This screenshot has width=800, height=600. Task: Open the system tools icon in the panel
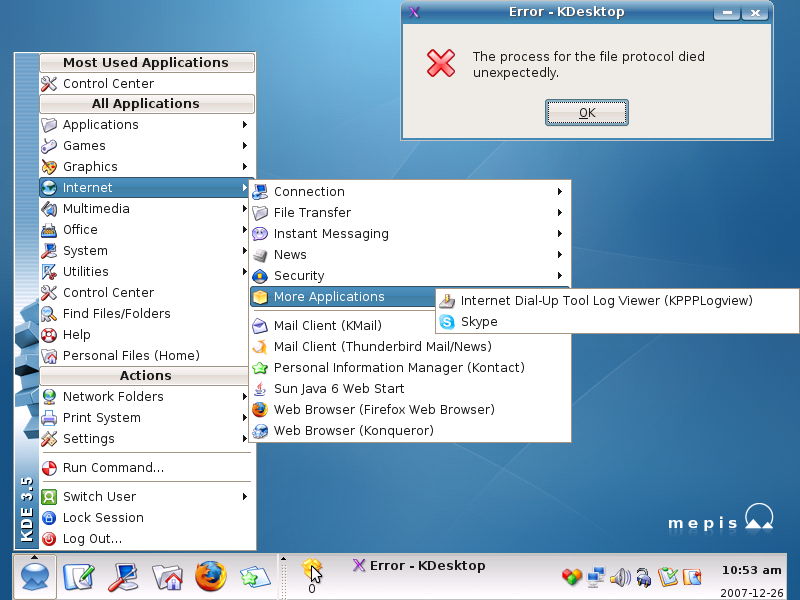click(x=123, y=577)
